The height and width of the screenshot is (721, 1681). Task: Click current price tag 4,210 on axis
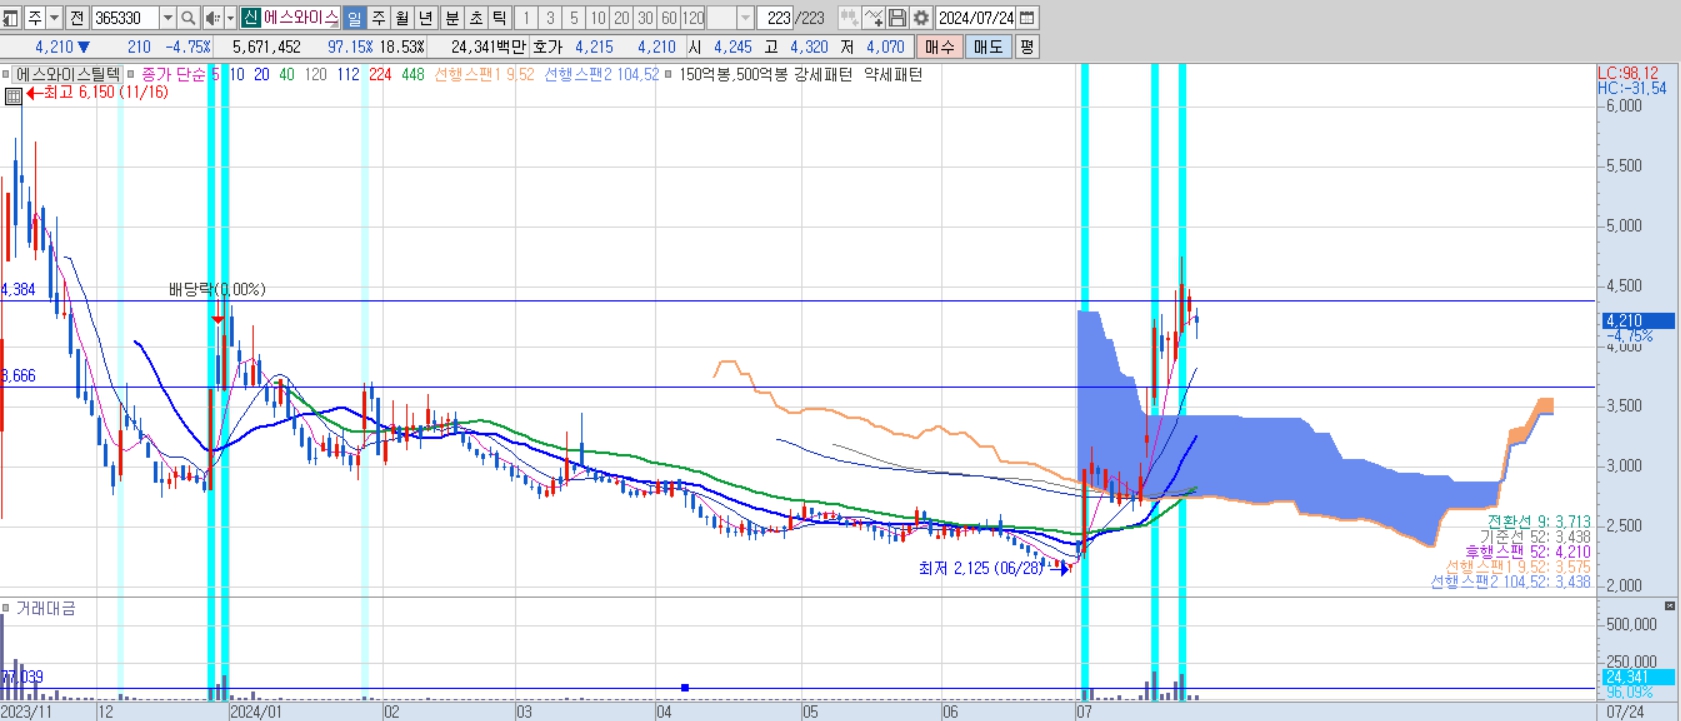(x=1638, y=321)
